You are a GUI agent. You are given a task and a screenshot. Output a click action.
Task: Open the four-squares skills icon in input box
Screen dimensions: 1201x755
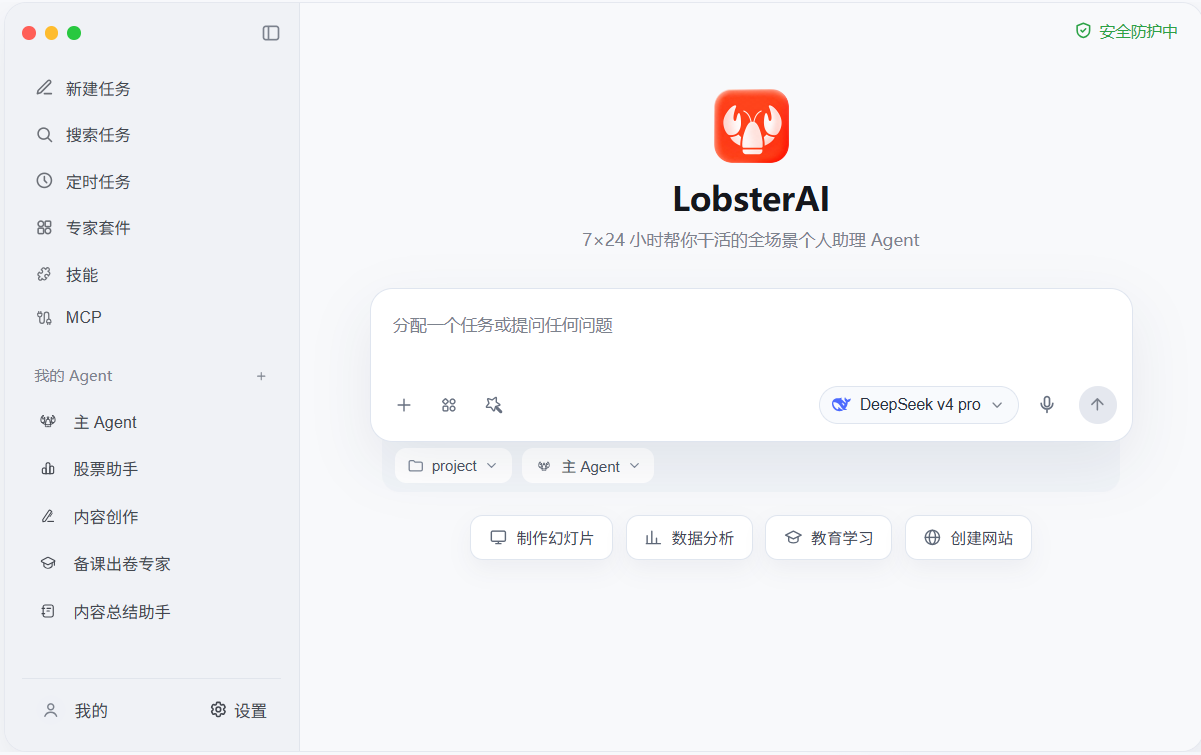coord(449,405)
